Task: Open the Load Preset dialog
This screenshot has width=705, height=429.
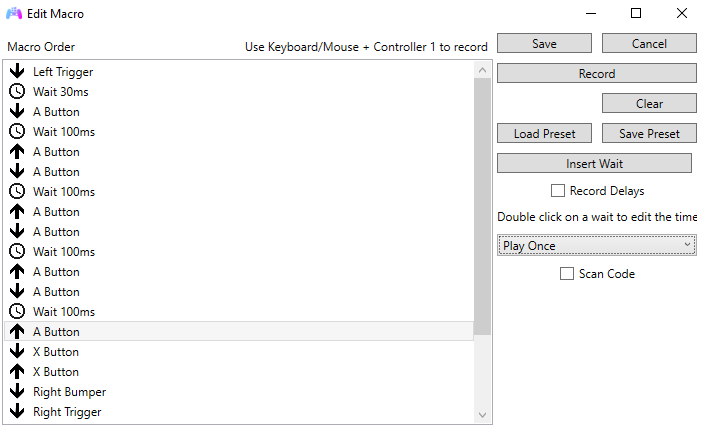Action: tap(544, 134)
